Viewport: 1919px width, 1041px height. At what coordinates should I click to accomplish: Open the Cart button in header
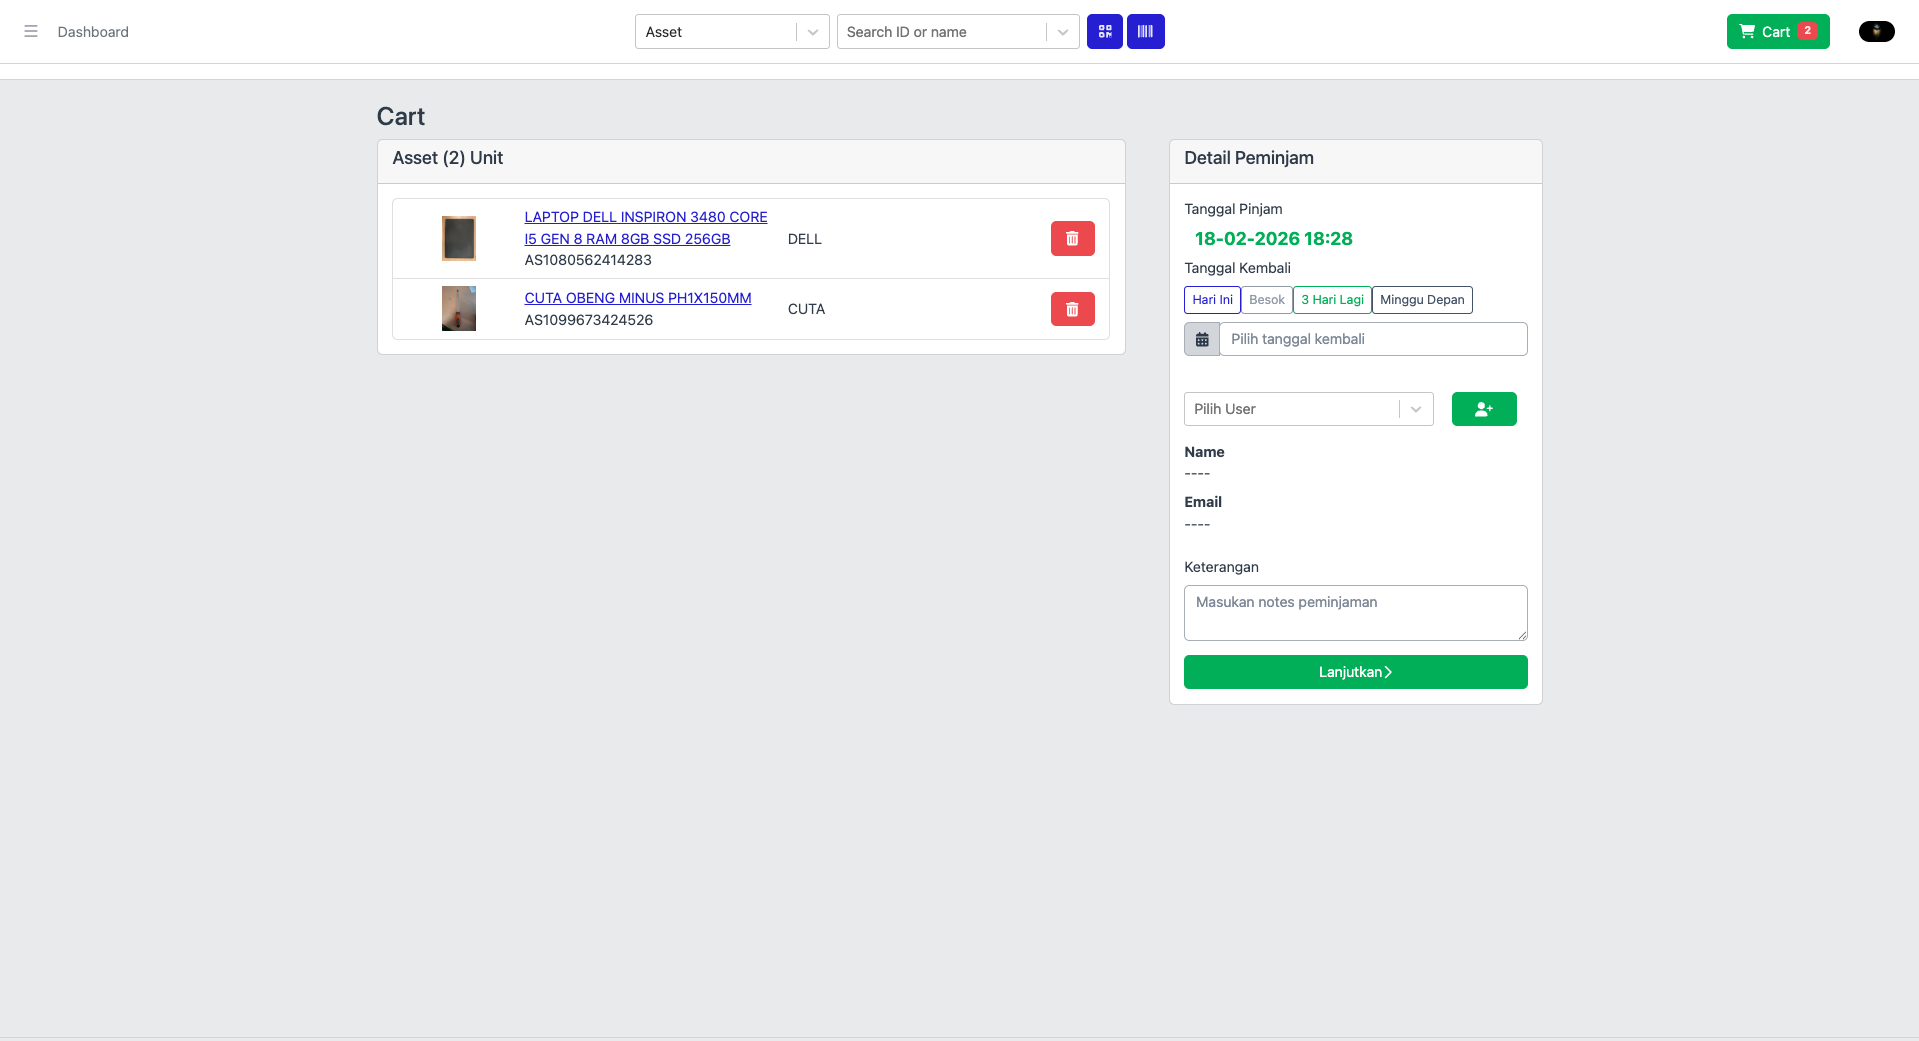coord(1777,32)
